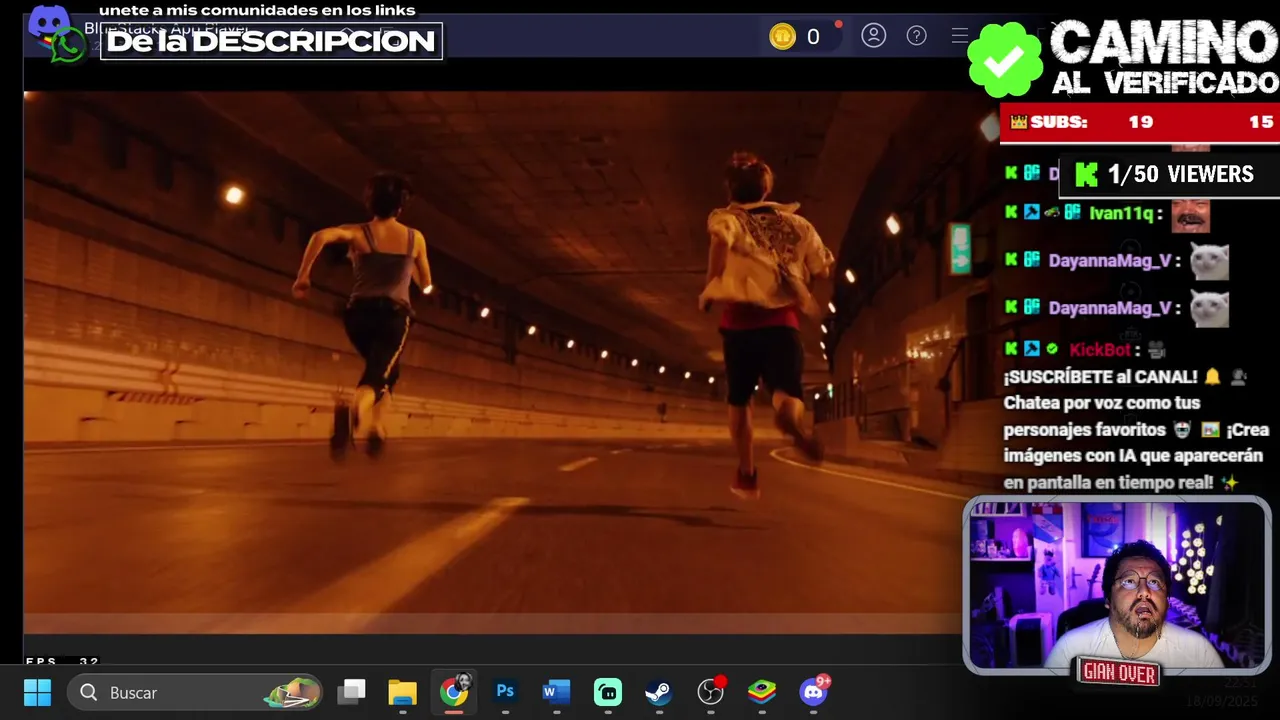
Task: Click the Buscar taskbar search field
Action: (x=196, y=692)
